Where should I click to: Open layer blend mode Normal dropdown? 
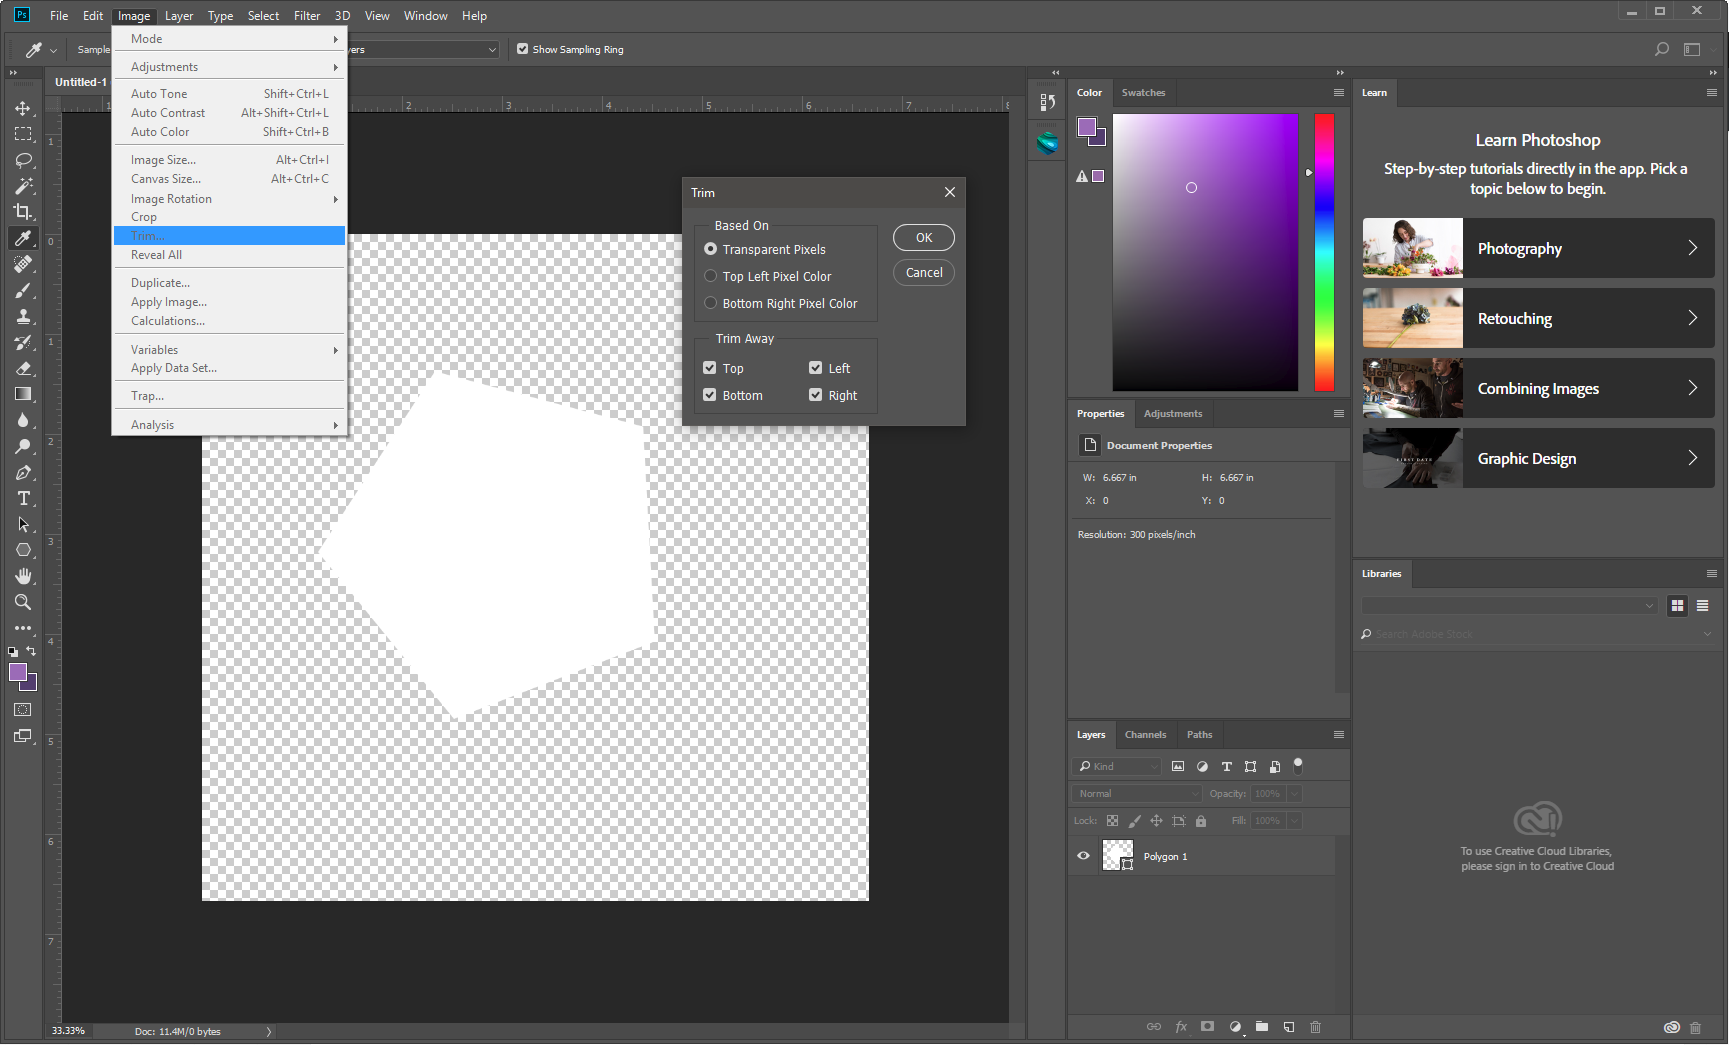tap(1137, 794)
